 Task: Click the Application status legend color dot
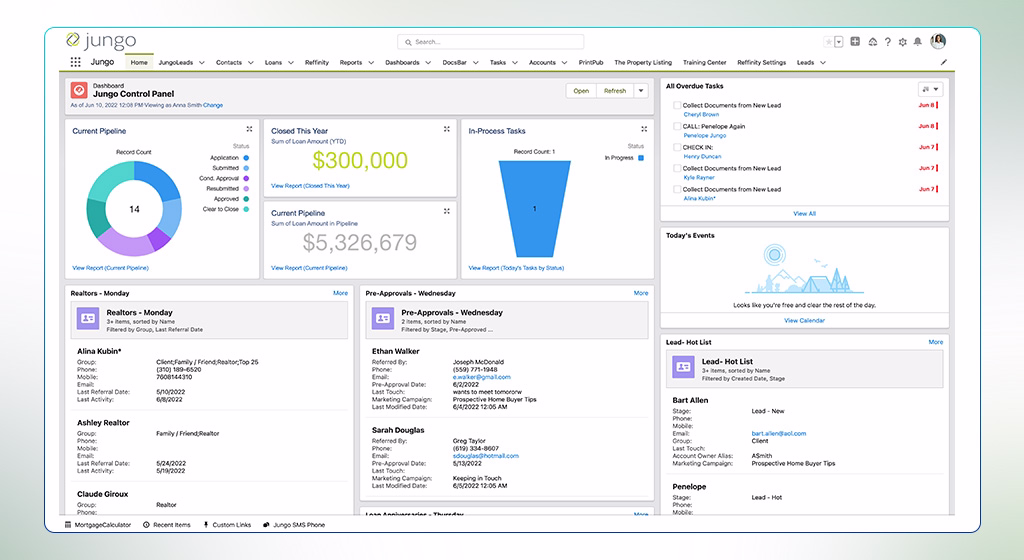pyautogui.click(x=246, y=158)
